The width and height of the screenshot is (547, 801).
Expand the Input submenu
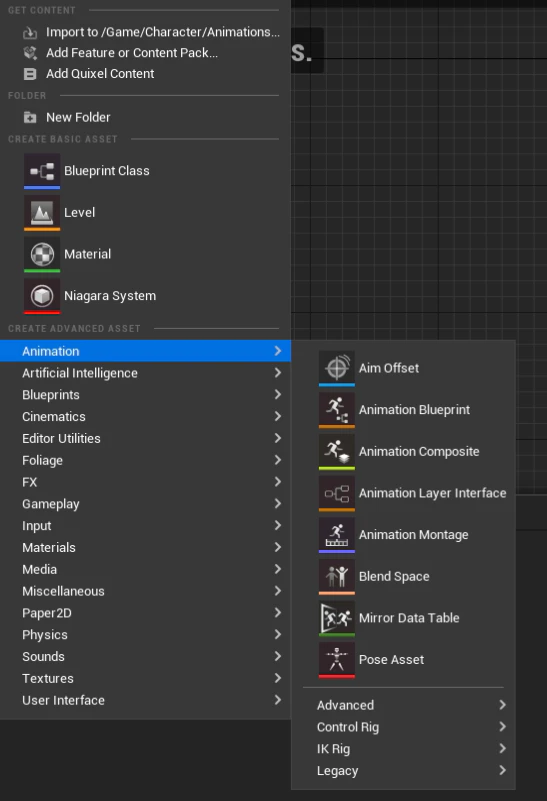tap(146, 526)
